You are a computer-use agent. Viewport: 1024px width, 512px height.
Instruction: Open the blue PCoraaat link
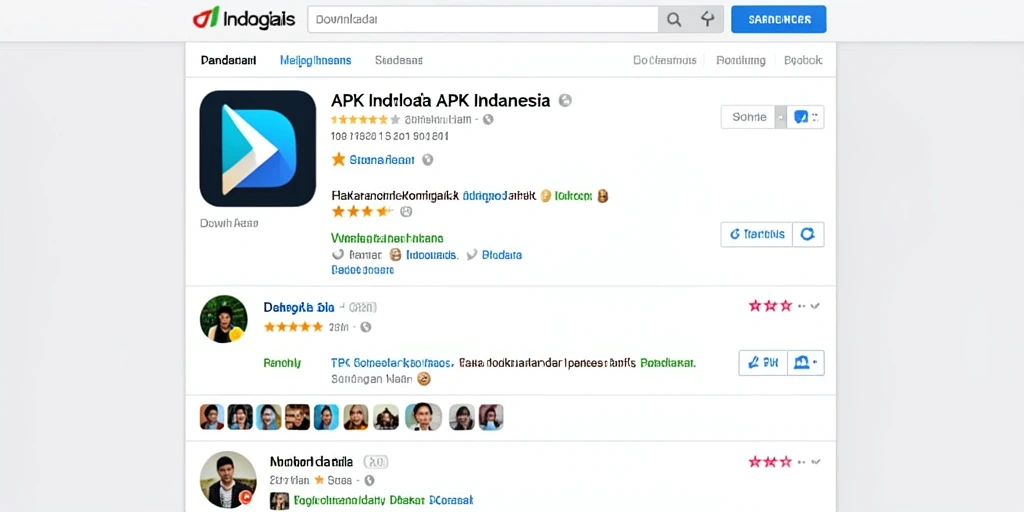451,501
